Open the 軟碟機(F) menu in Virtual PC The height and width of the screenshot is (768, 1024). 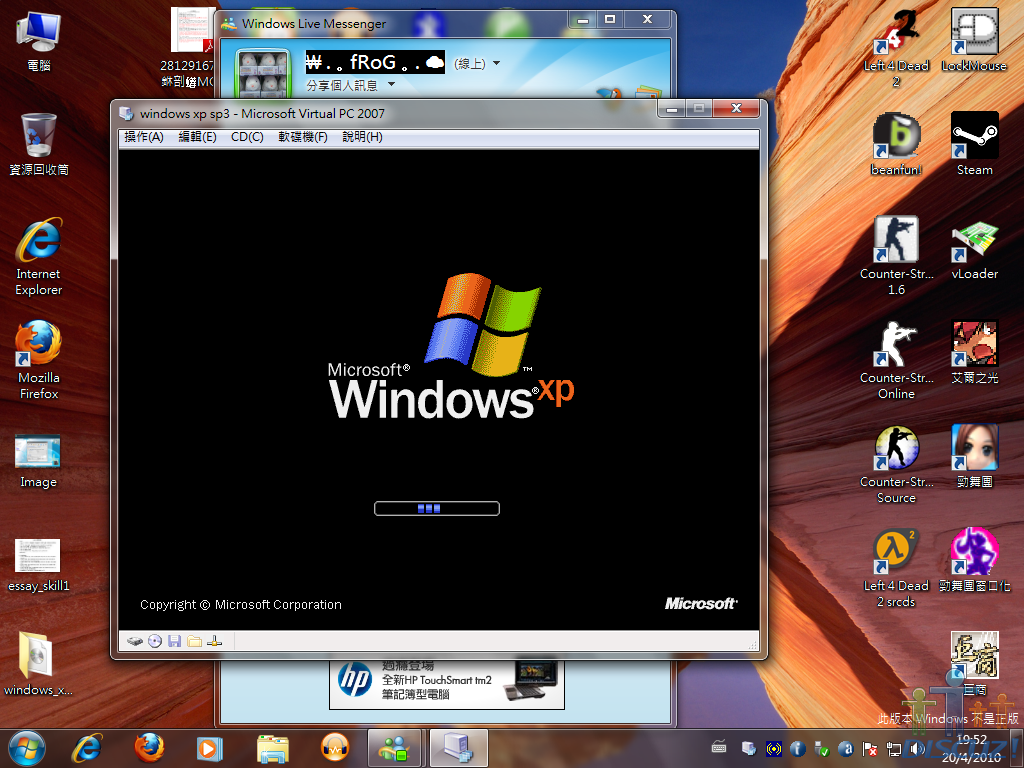click(303, 137)
